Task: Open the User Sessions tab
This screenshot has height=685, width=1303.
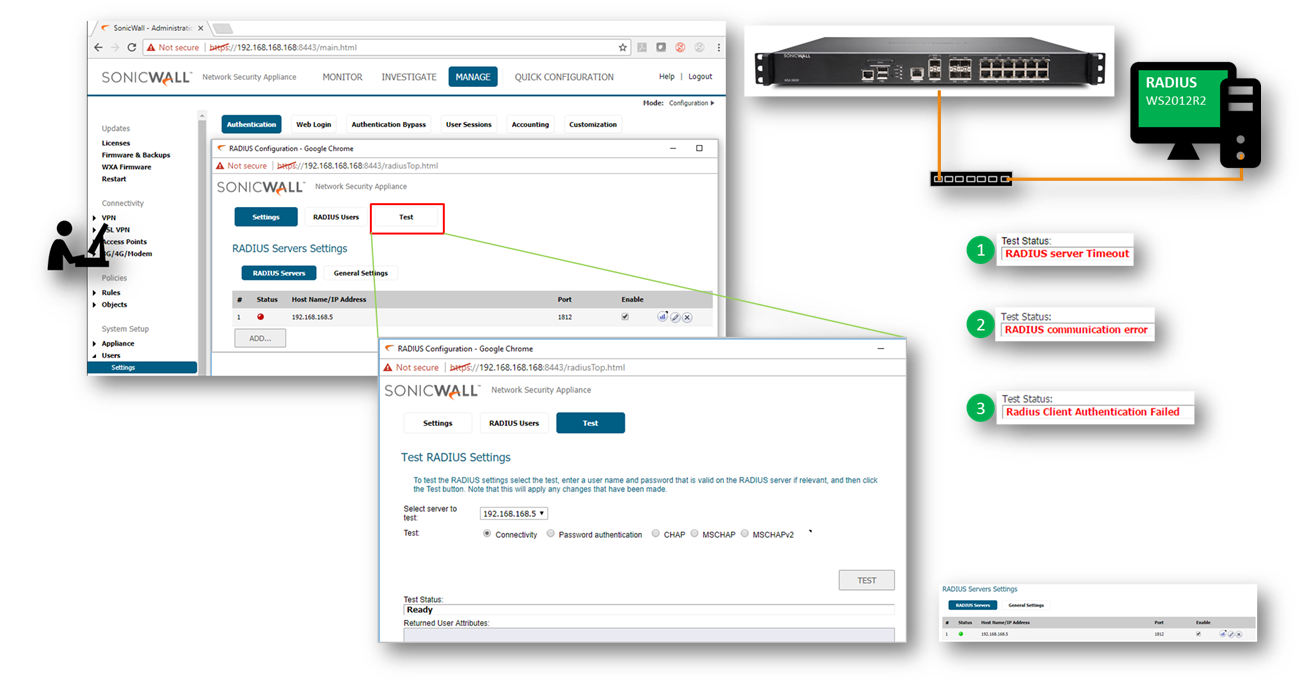Action: tap(469, 125)
